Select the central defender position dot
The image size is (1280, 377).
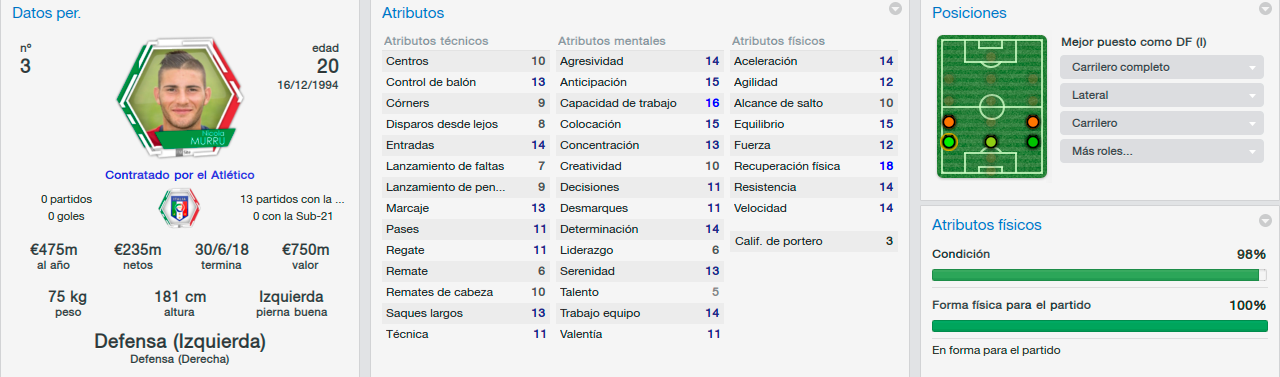(990, 142)
